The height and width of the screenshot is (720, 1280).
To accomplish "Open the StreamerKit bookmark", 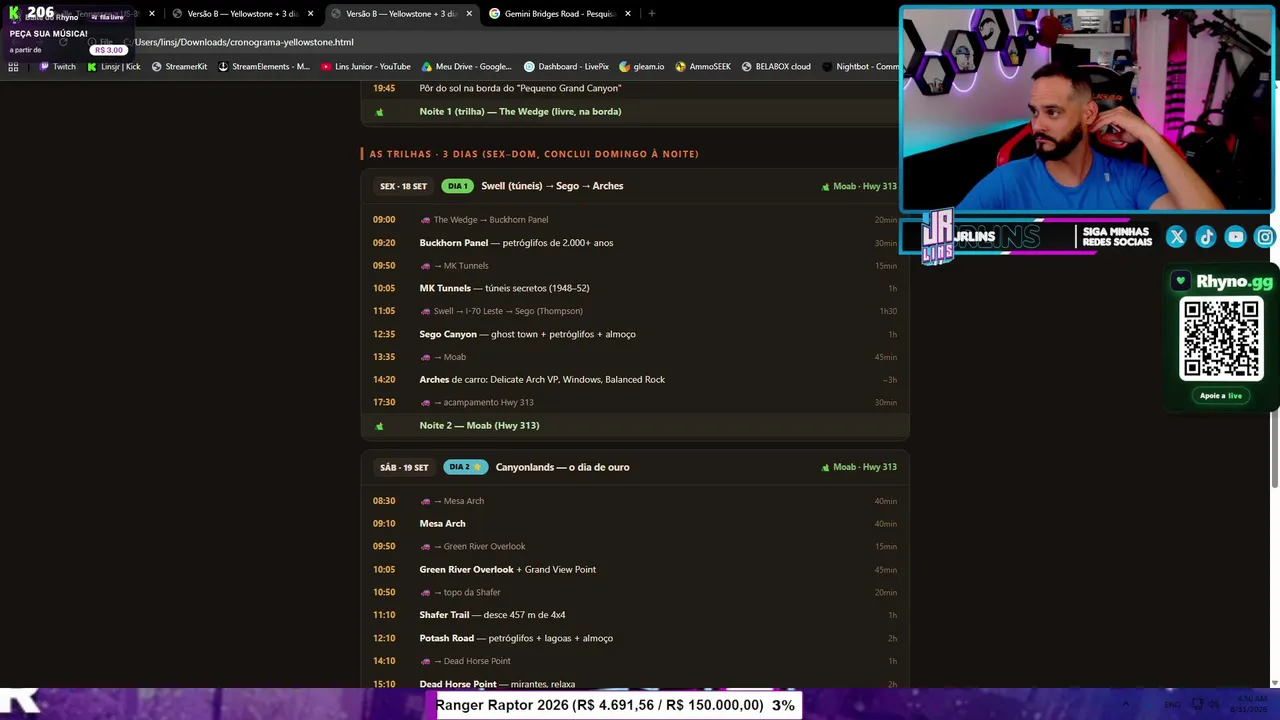I will 179,67.
